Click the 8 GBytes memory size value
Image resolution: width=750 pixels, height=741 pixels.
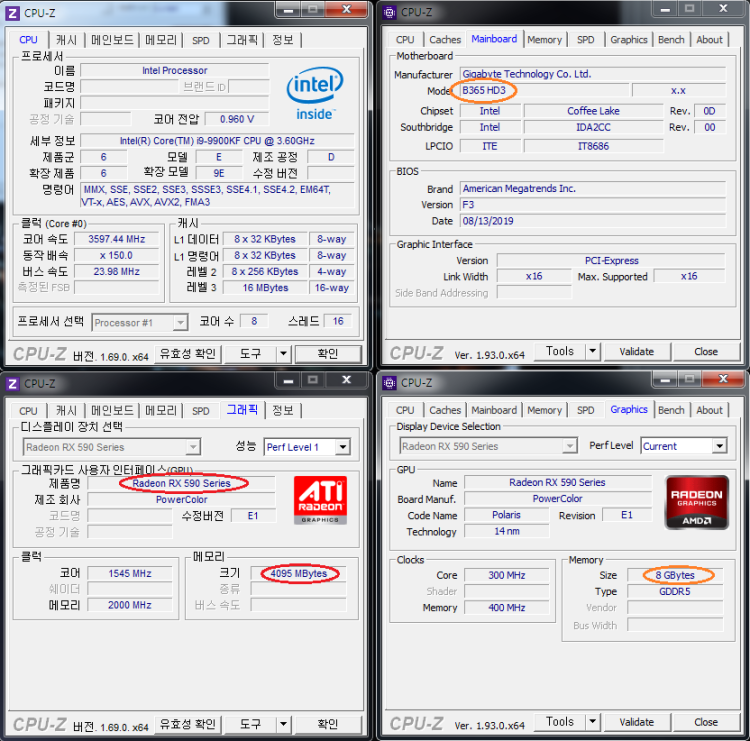(675, 575)
